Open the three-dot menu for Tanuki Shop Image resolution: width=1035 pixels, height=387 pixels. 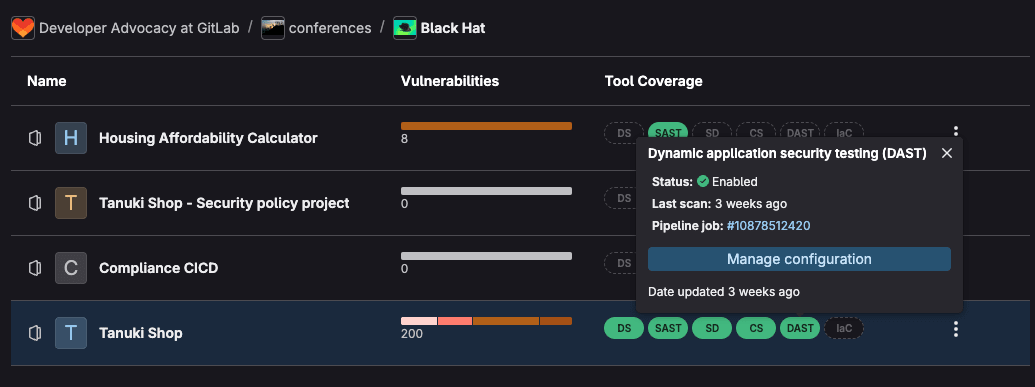click(956, 328)
